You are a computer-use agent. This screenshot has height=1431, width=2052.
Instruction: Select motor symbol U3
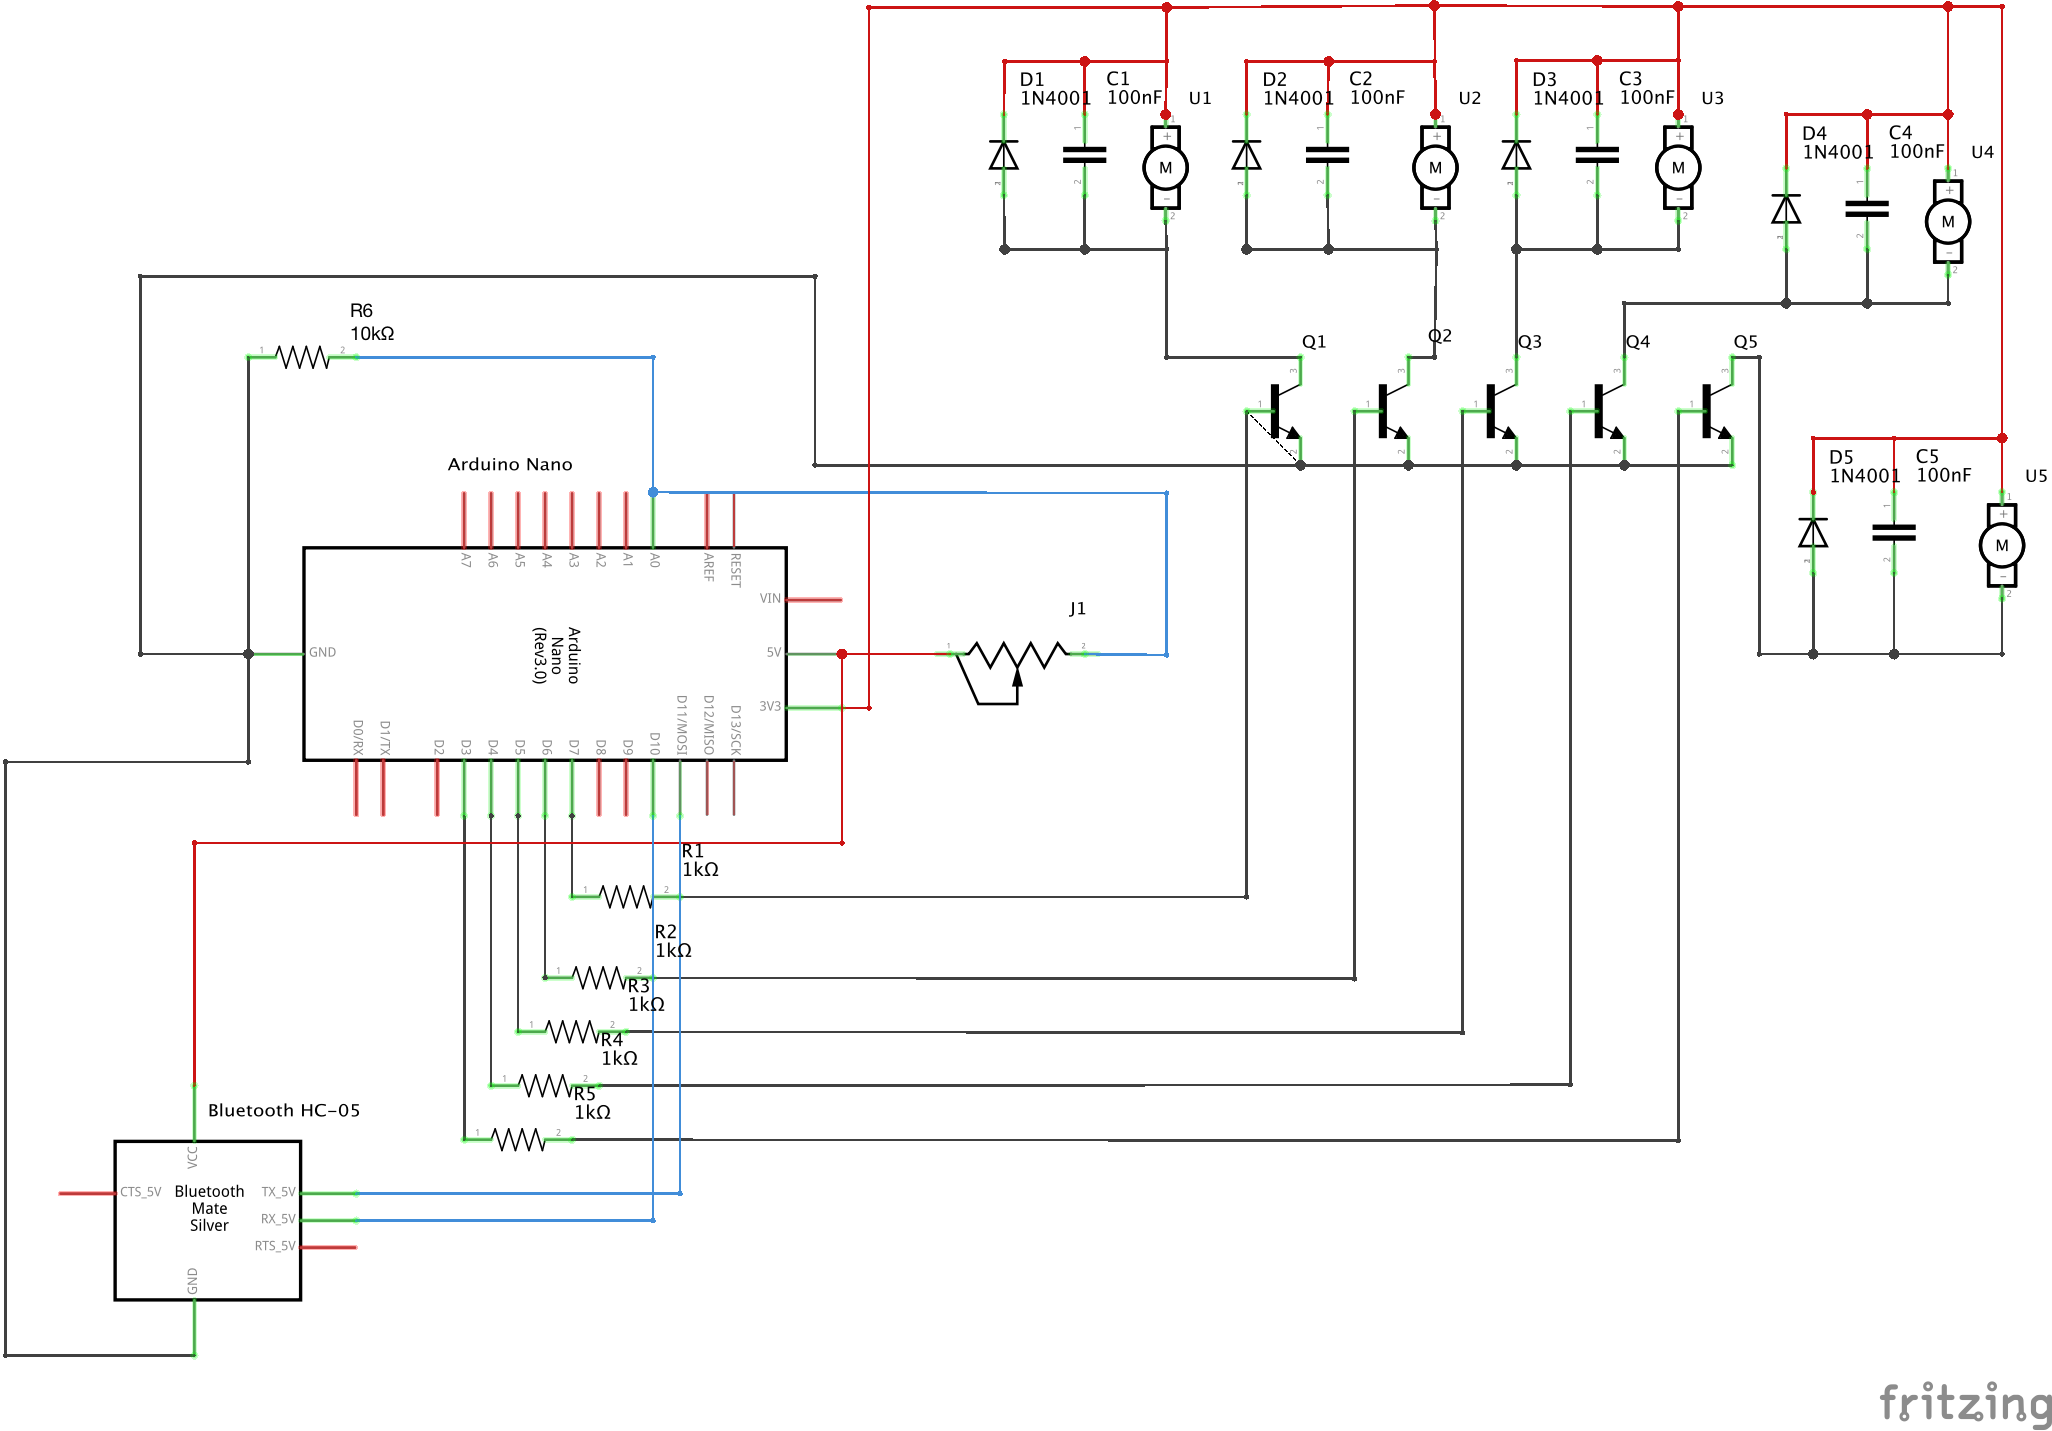point(1678,168)
